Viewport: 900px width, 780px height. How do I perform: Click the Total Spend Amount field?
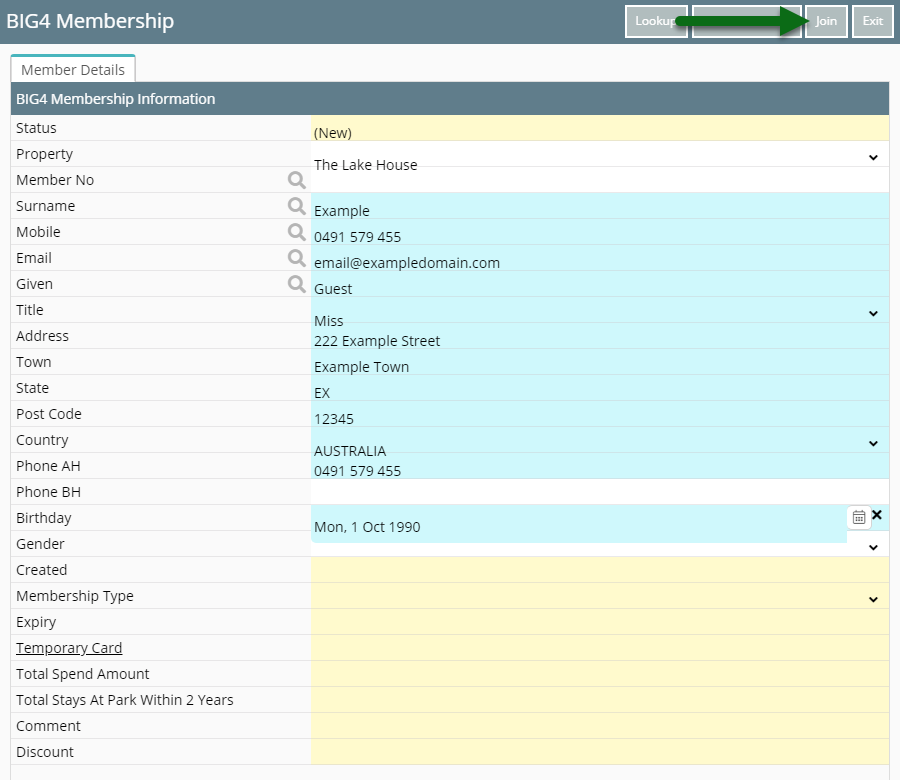(600, 674)
